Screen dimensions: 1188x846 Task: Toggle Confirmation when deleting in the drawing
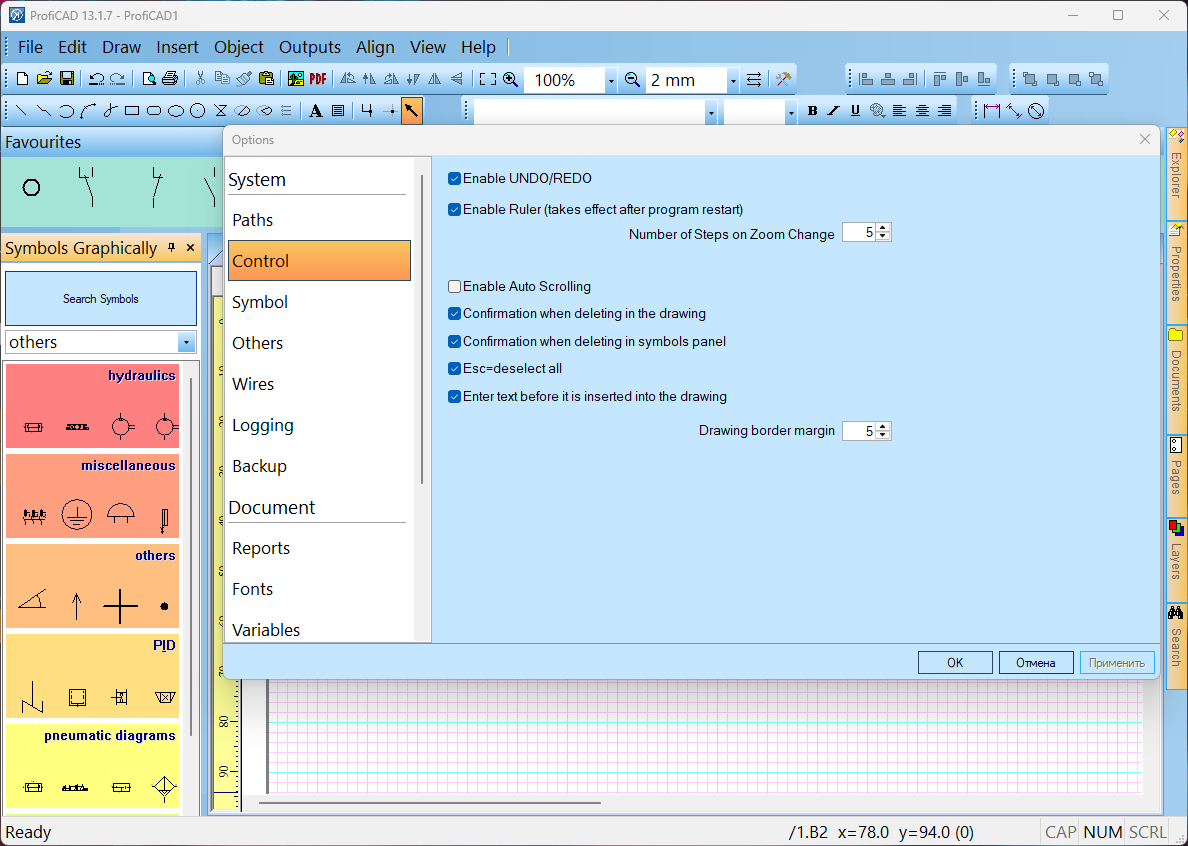tap(455, 314)
